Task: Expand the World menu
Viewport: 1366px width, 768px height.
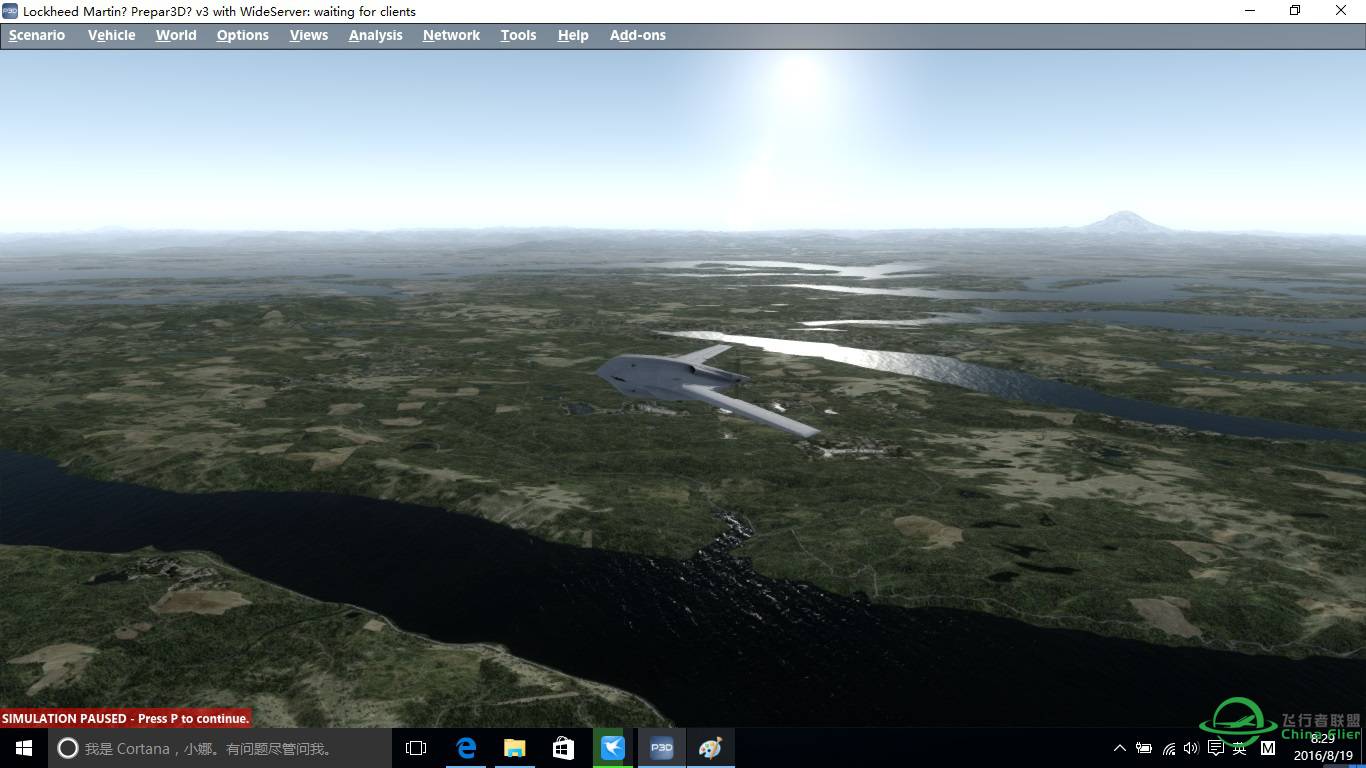Action: [176, 35]
